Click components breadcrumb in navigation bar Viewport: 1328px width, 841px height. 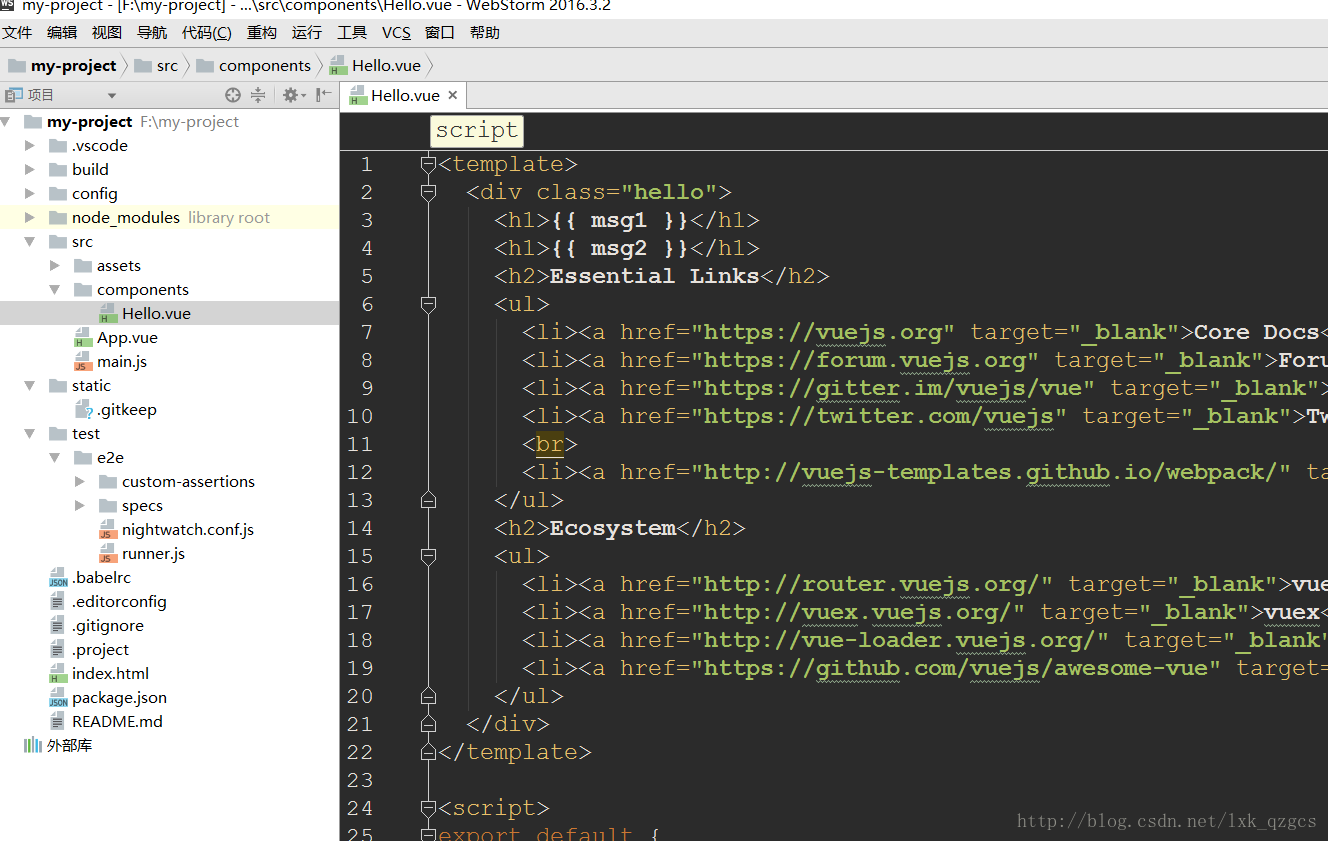pyautogui.click(x=254, y=66)
